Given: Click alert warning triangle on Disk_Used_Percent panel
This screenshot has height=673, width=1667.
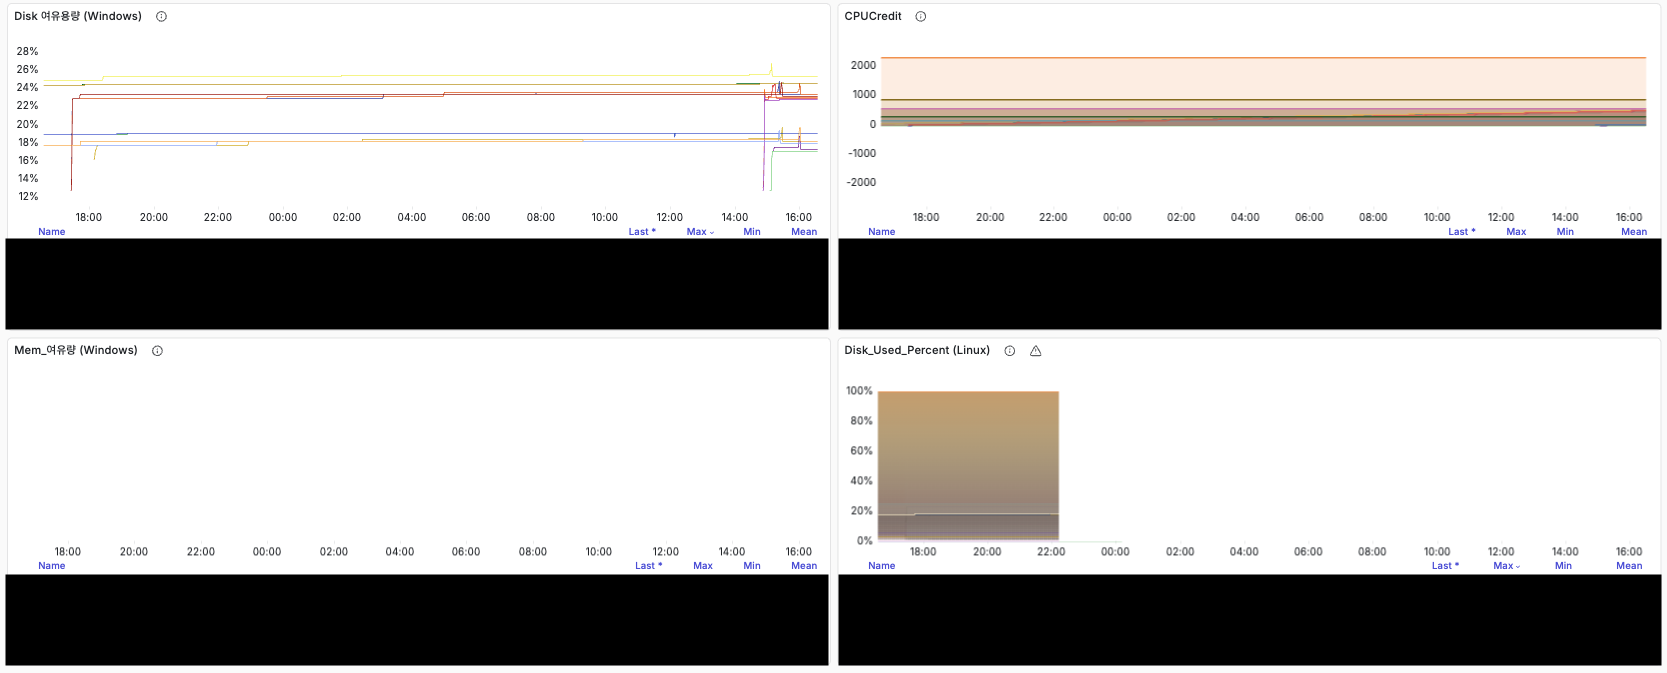Looking at the screenshot, I should coord(1036,351).
